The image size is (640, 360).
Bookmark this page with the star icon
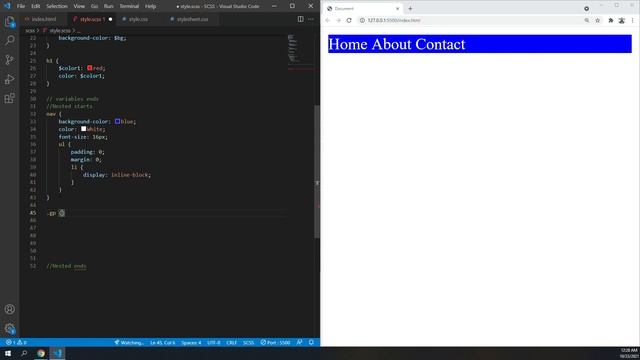point(598,20)
